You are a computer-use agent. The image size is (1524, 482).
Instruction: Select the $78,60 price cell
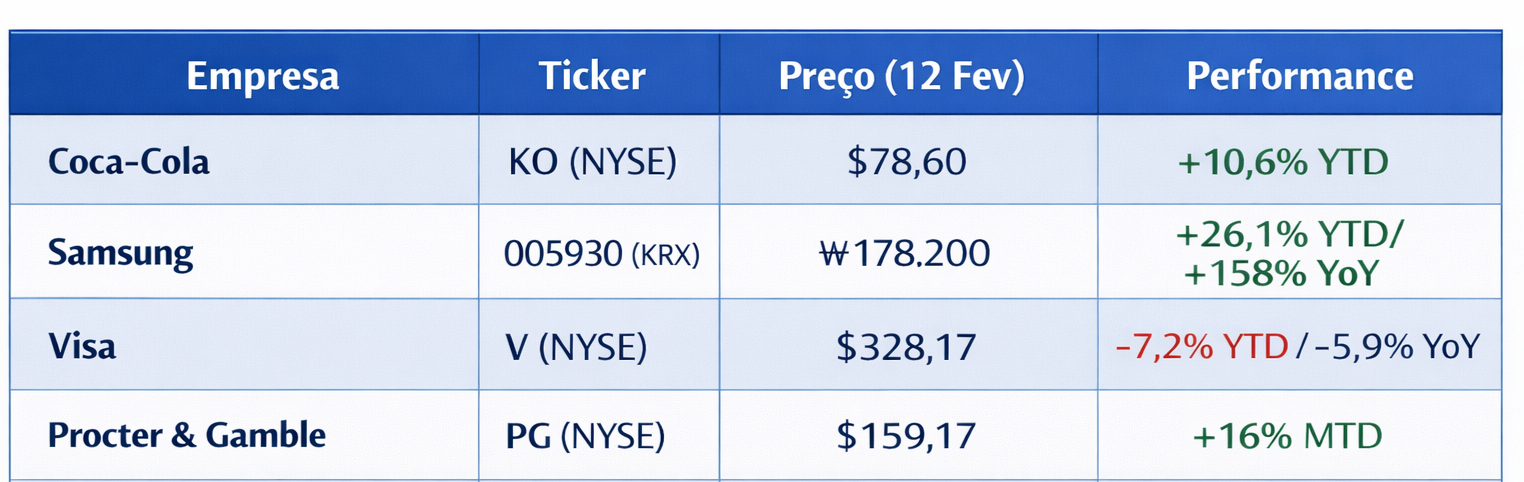pos(906,162)
